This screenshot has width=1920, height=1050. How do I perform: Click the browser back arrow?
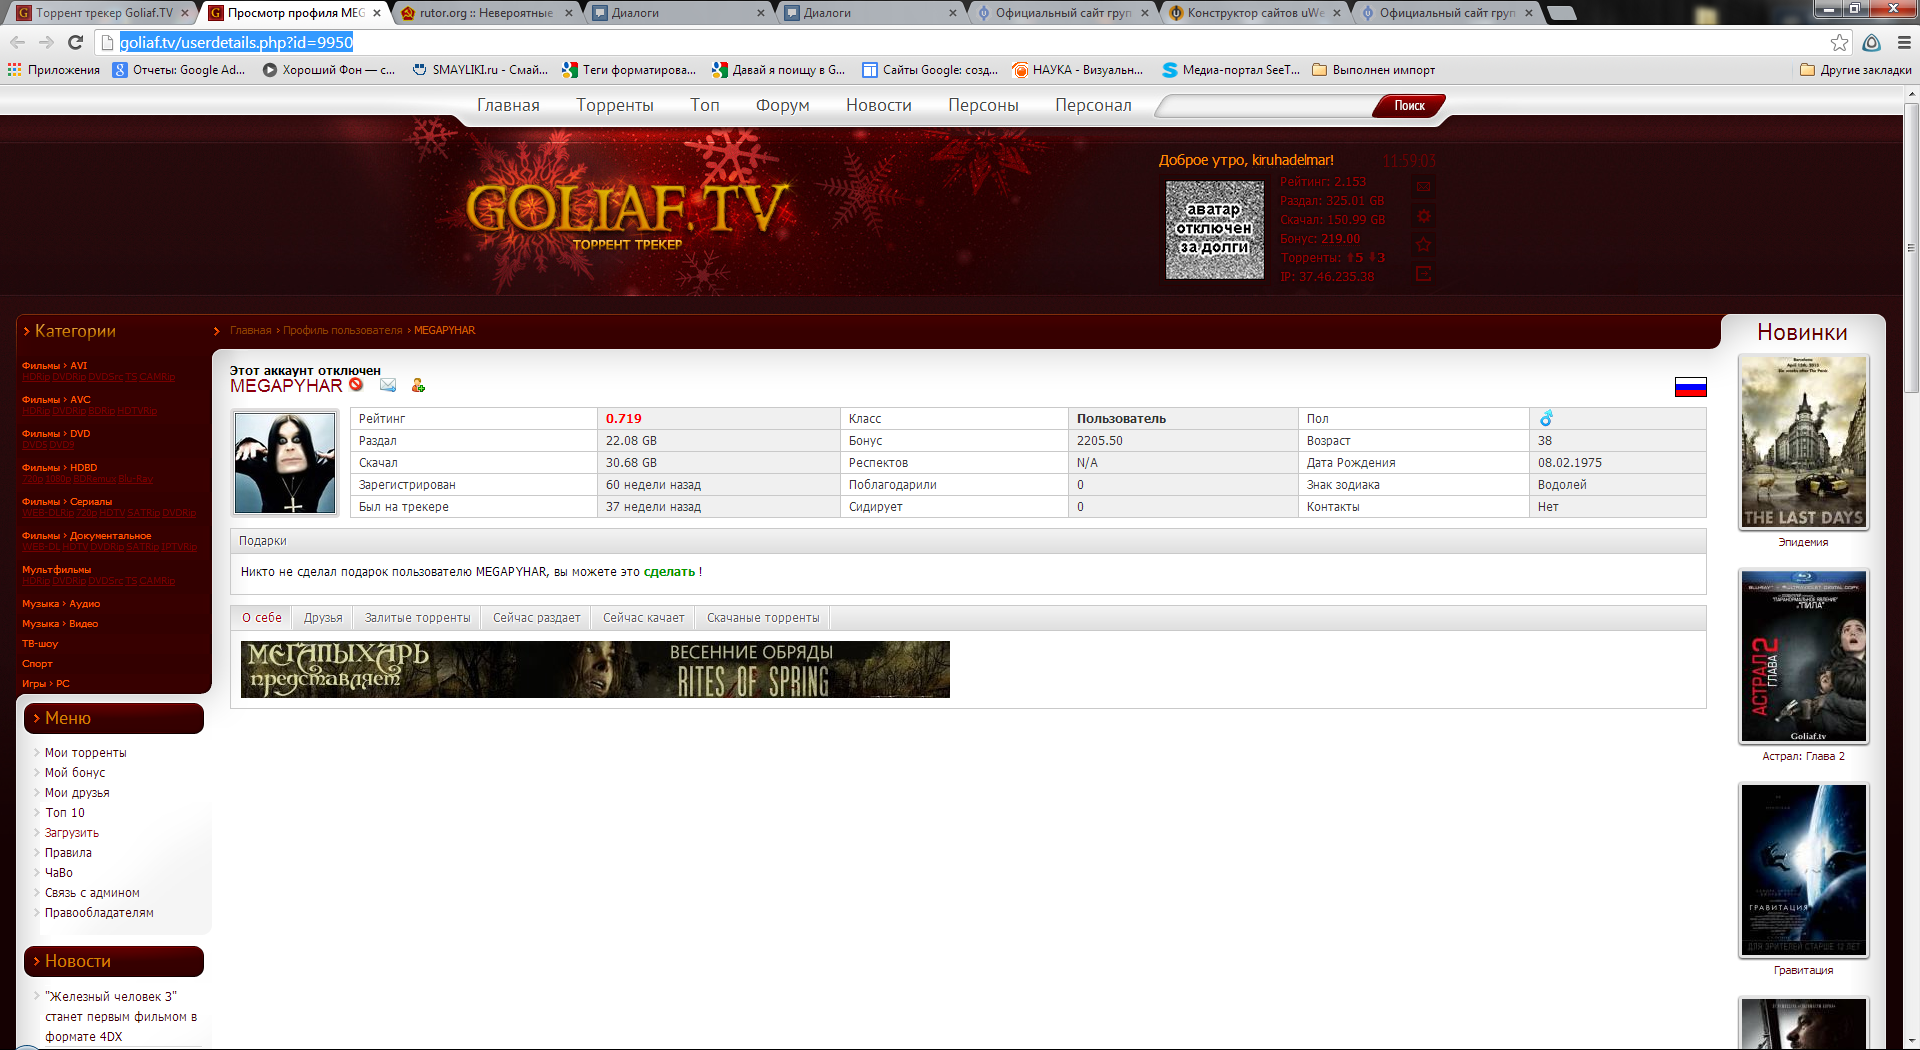[17, 42]
